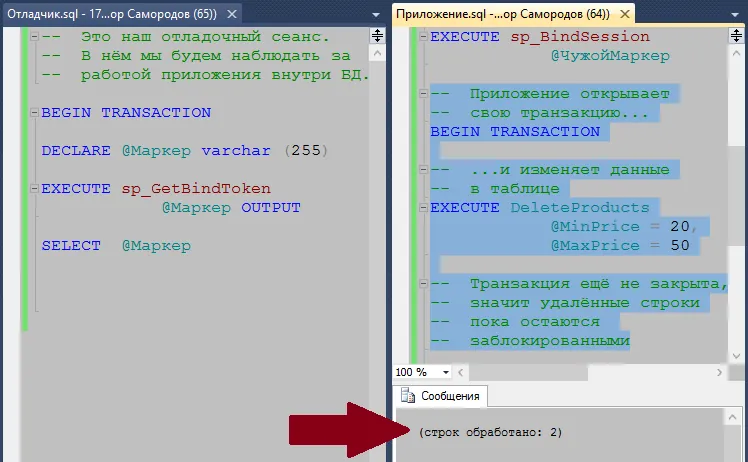Click sp_GetBindToken procedure name
748x462 pixels.
click(x=196, y=189)
